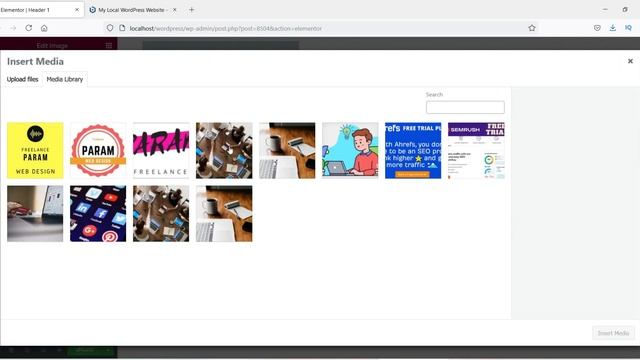Image resolution: width=640 pixels, height=360 pixels.
Task: Choose the social media app icons image
Action: click(98, 213)
